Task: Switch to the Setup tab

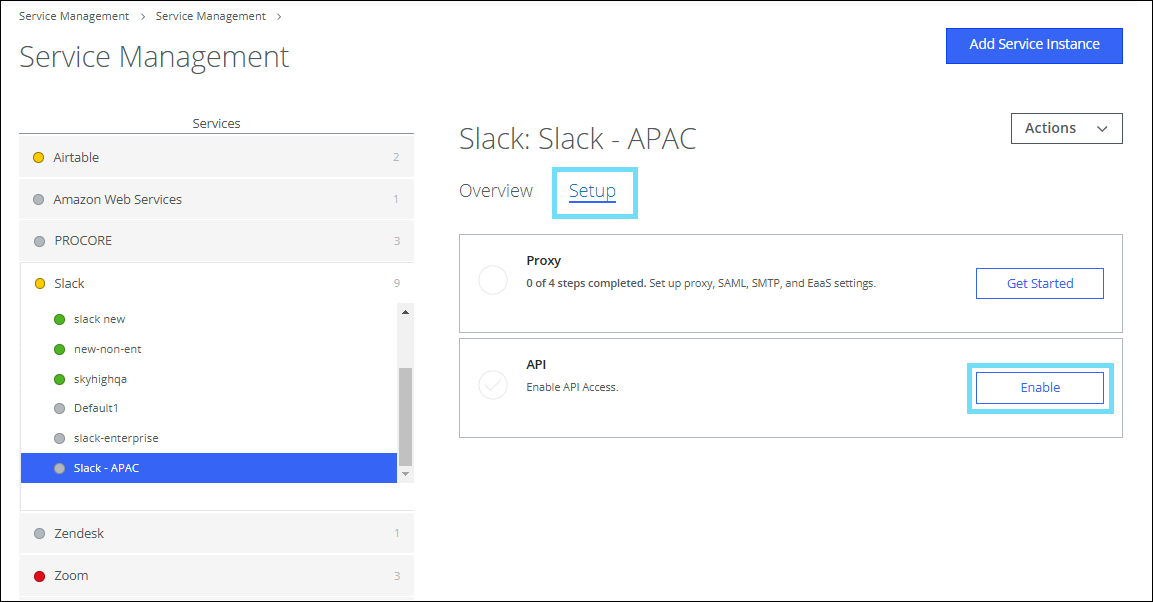Action: (592, 191)
